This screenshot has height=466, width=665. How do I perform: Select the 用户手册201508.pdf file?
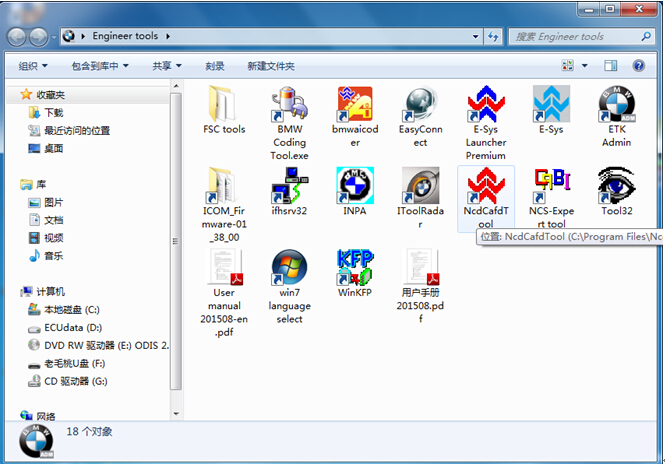(x=420, y=287)
